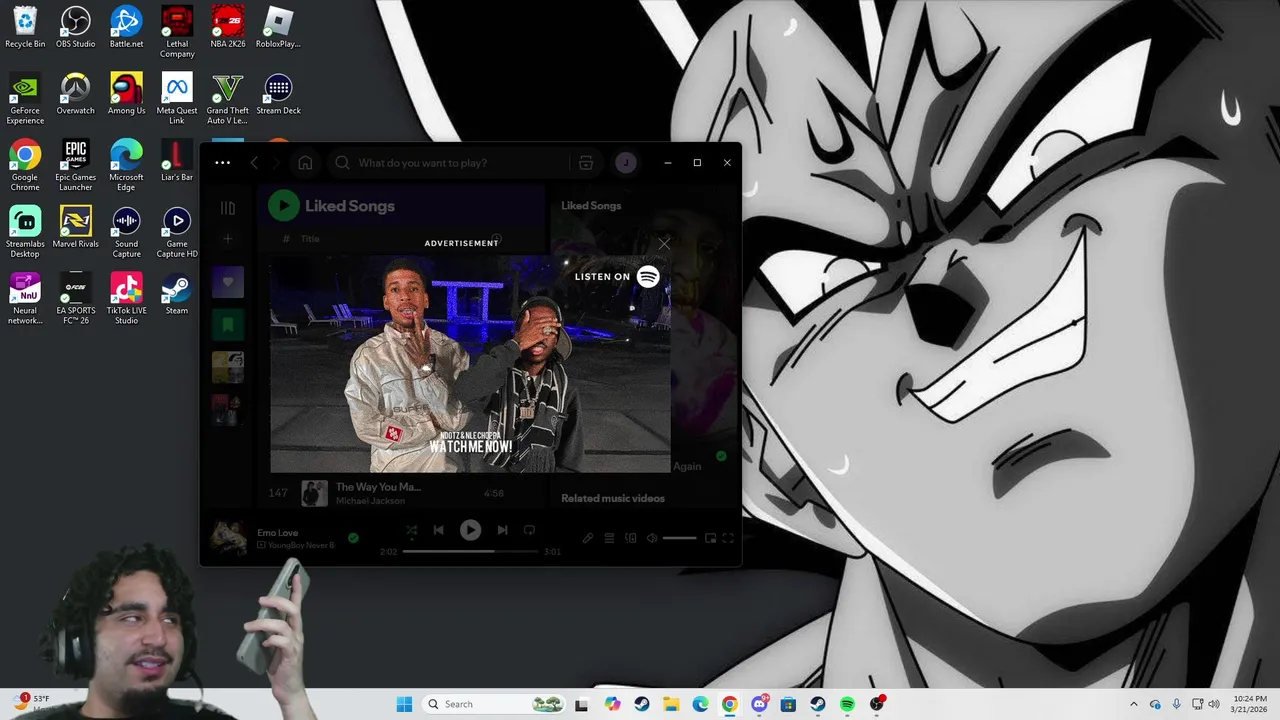
Task: Skip to next track
Action: 502,530
